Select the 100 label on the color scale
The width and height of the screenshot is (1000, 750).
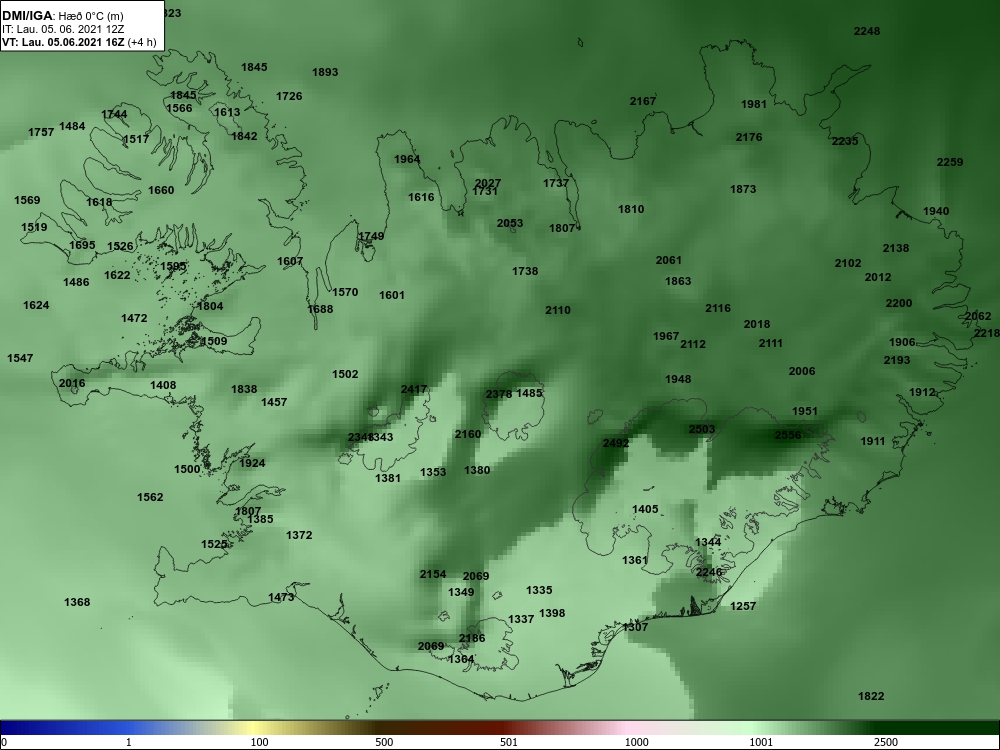(x=259, y=742)
